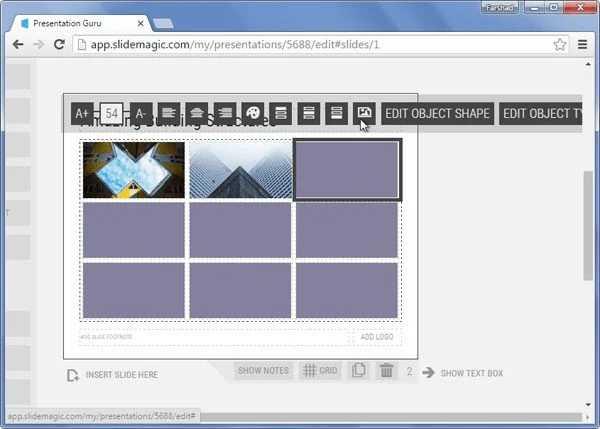Center align text in toolbar
The height and width of the screenshot is (429, 600).
pyautogui.click(x=197, y=113)
